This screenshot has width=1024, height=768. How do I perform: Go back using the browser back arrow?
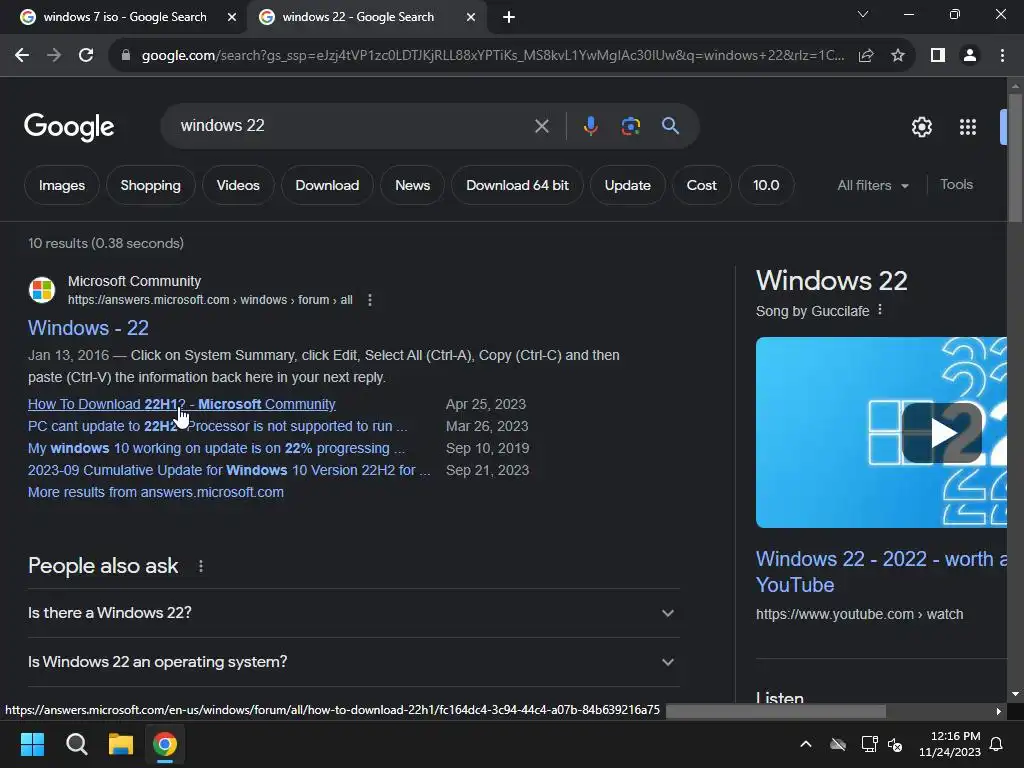click(22, 56)
